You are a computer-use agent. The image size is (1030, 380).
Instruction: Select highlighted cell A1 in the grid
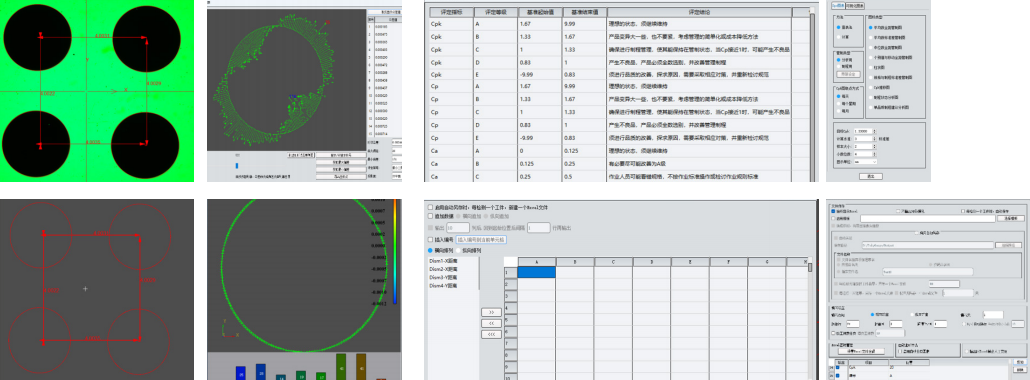point(537,272)
